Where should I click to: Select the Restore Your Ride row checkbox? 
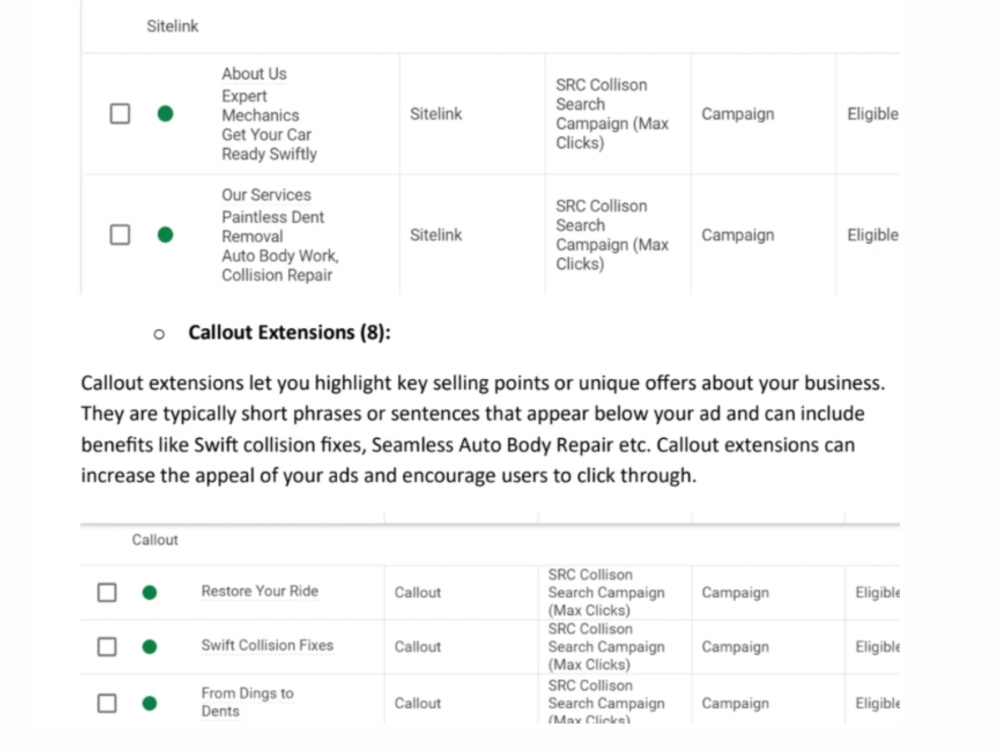click(x=107, y=592)
